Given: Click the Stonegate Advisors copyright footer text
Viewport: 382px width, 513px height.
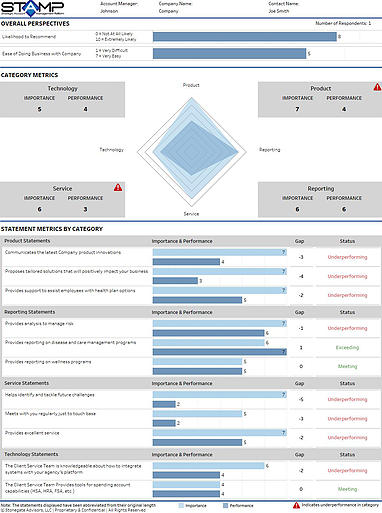Looking at the screenshot, I should pos(73,510).
